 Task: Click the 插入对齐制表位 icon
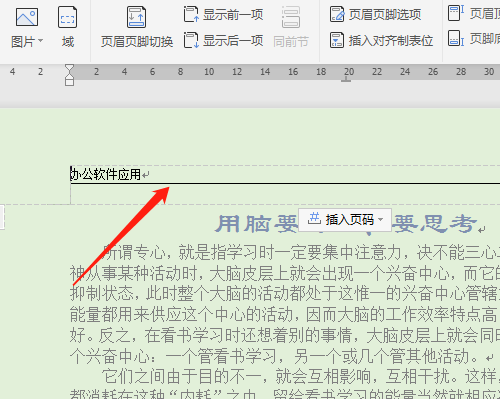[337, 40]
